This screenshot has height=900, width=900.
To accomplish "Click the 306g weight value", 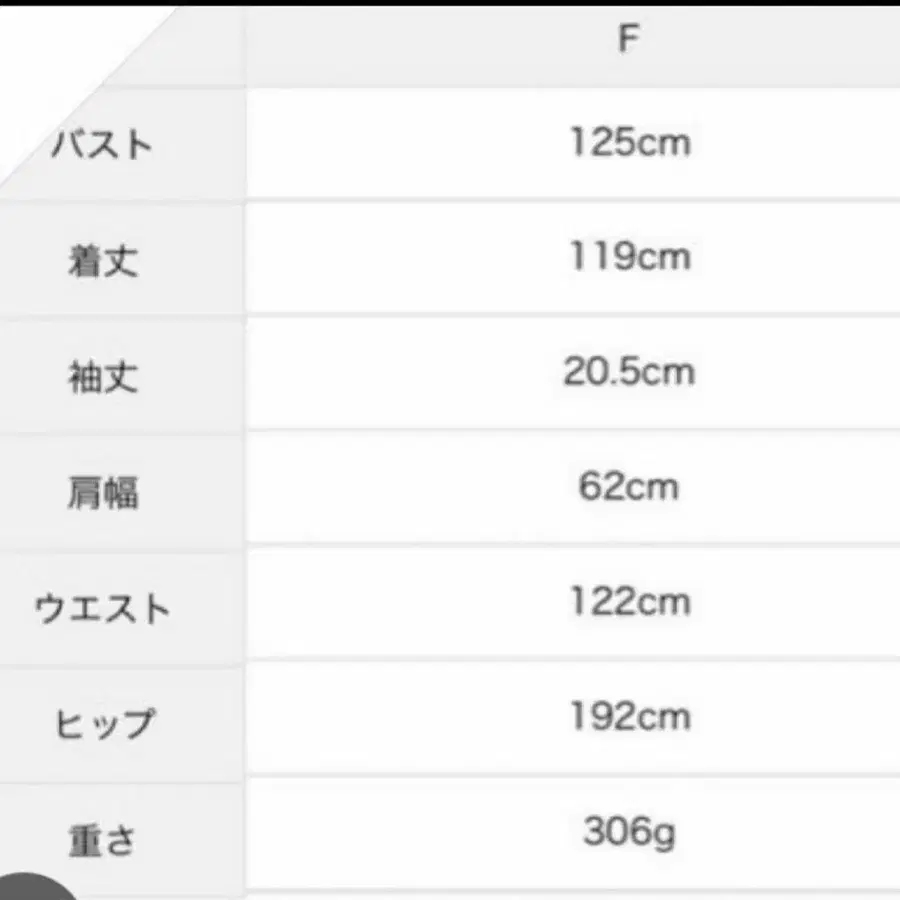I will point(629,833).
